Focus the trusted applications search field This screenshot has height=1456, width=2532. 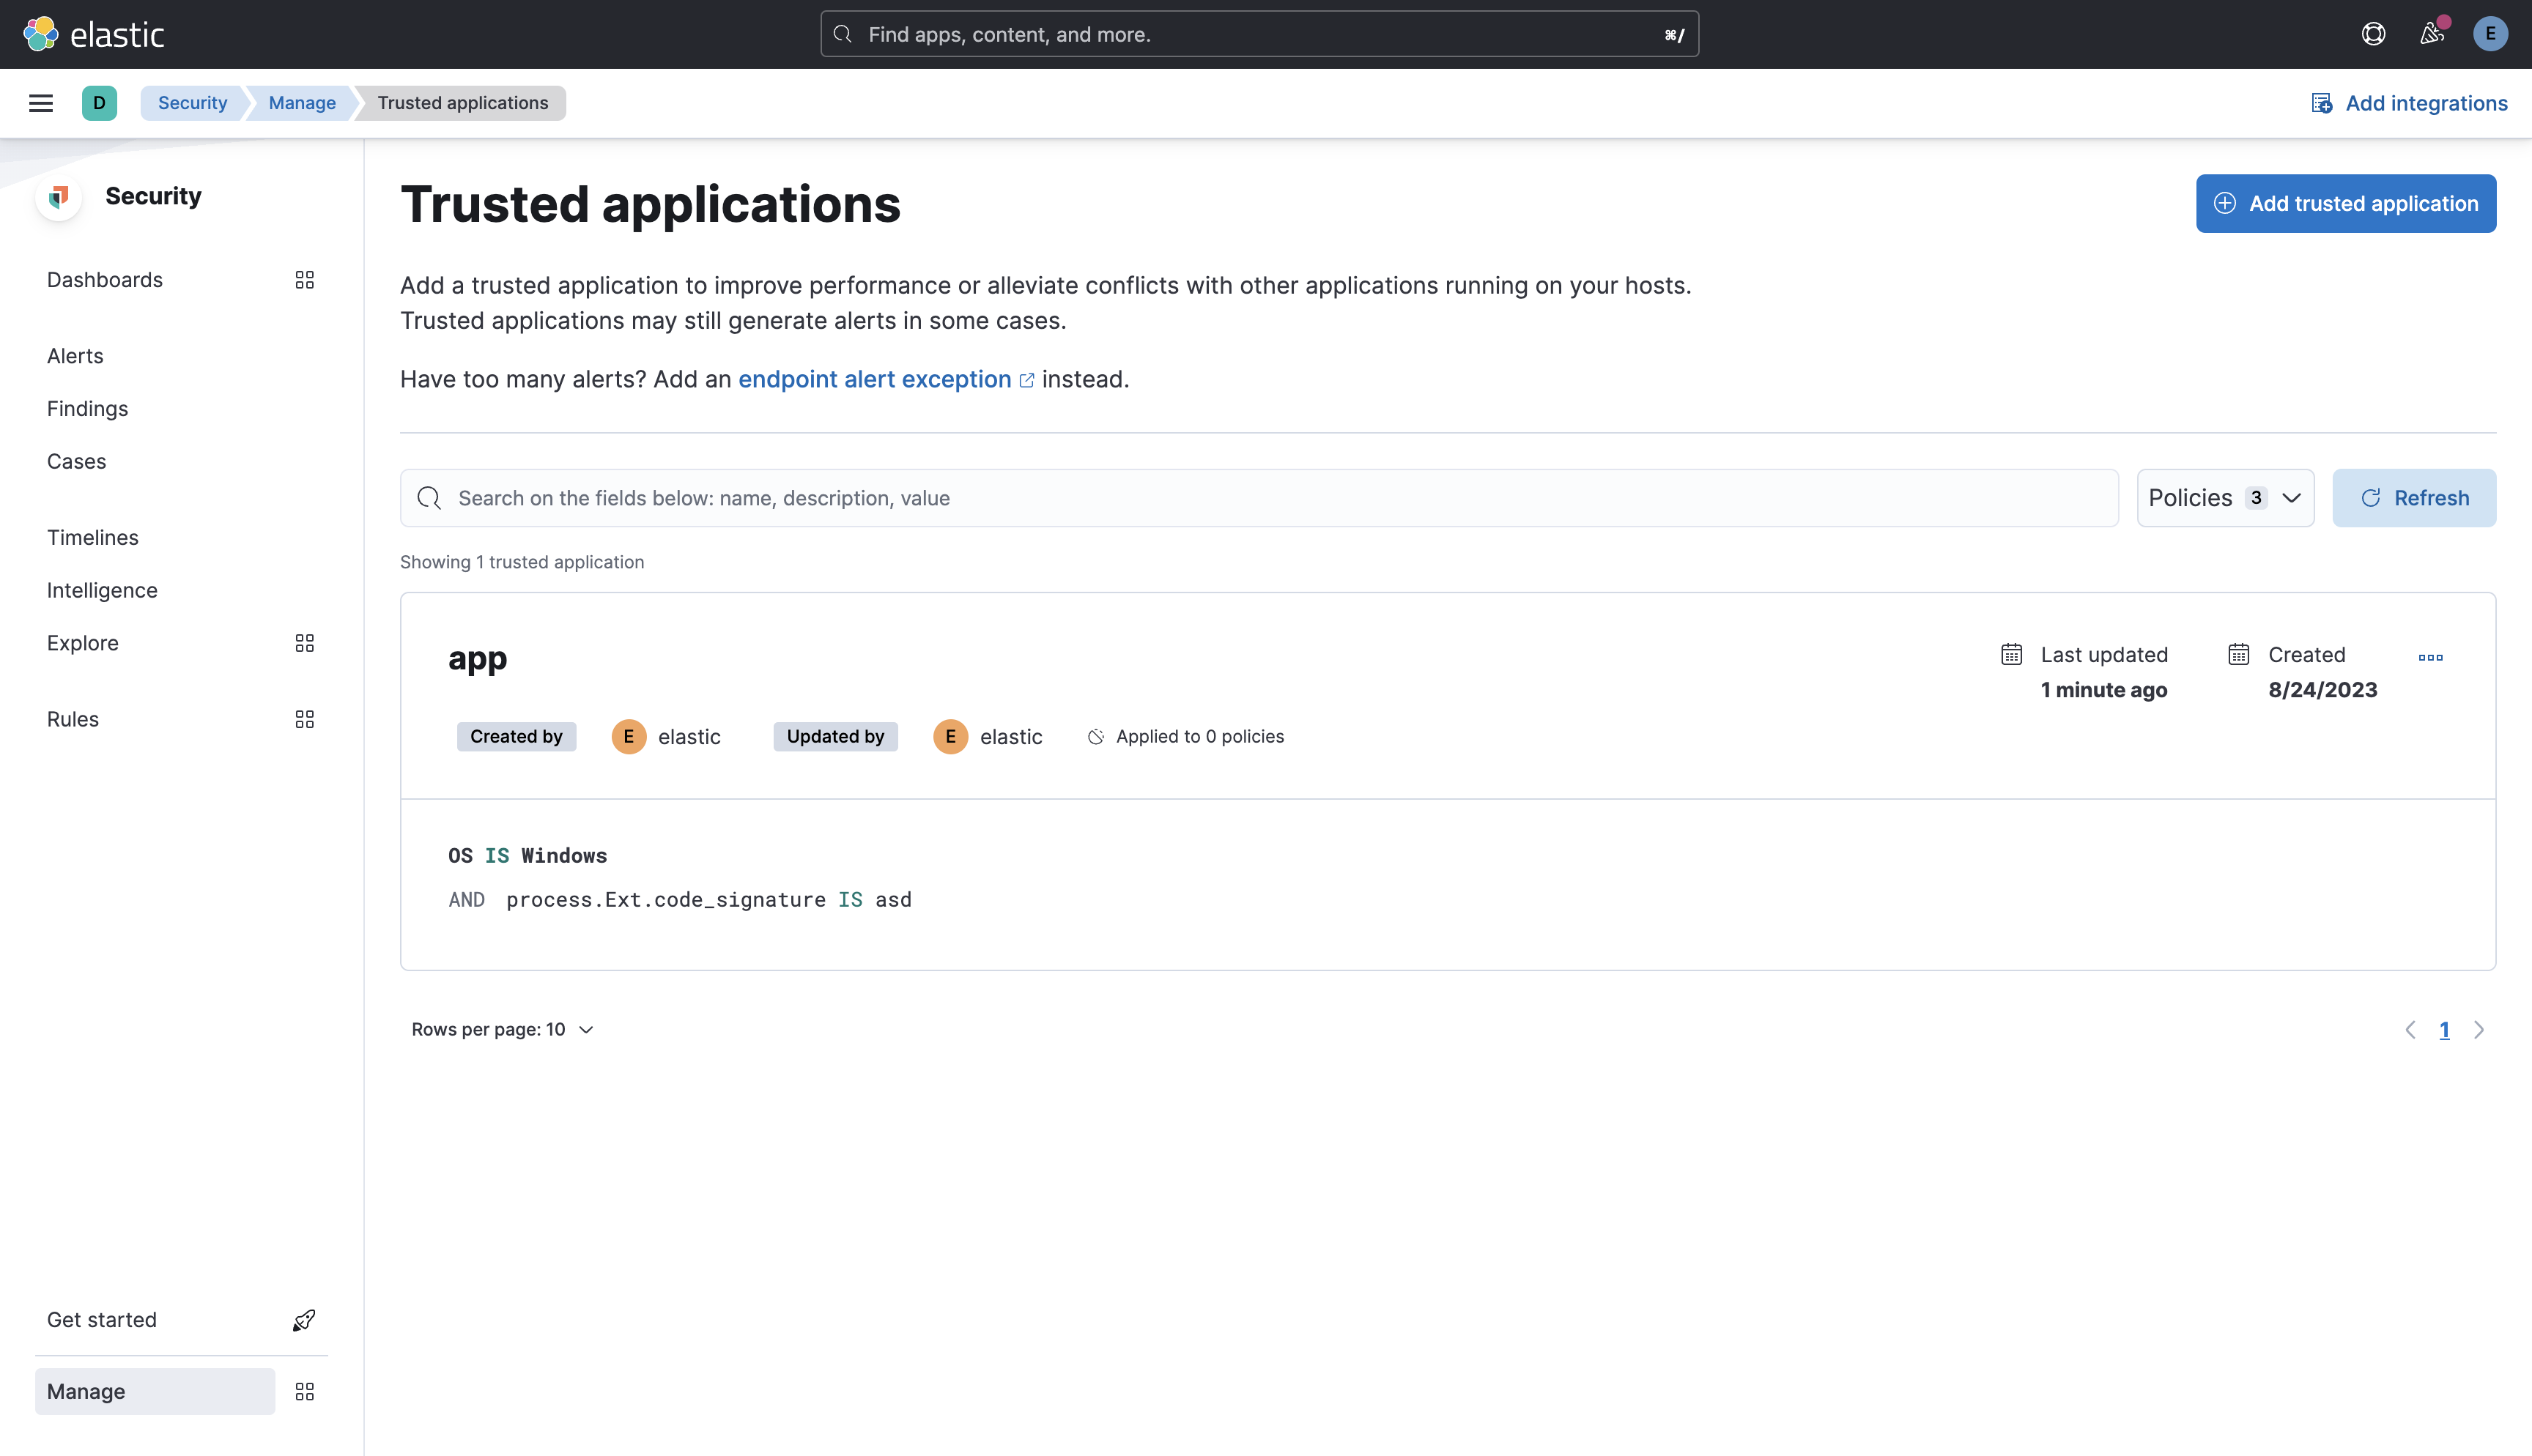(x=1259, y=498)
